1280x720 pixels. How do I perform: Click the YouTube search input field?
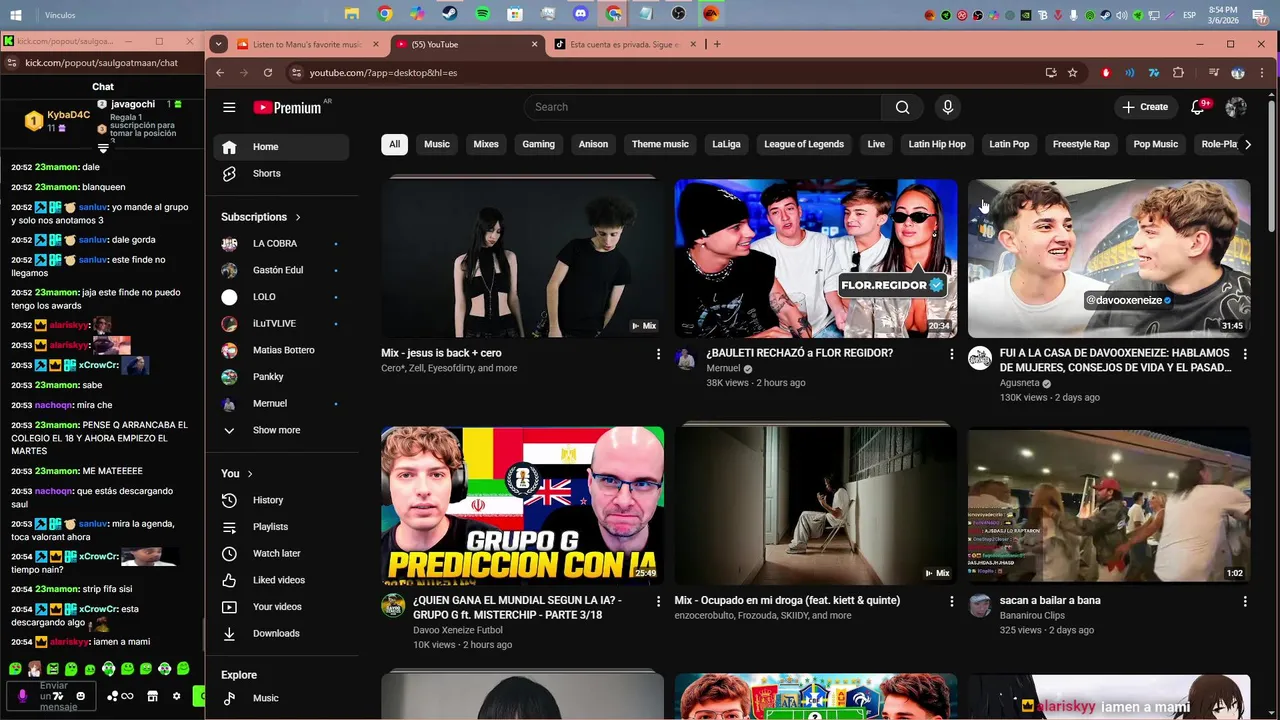(703, 107)
